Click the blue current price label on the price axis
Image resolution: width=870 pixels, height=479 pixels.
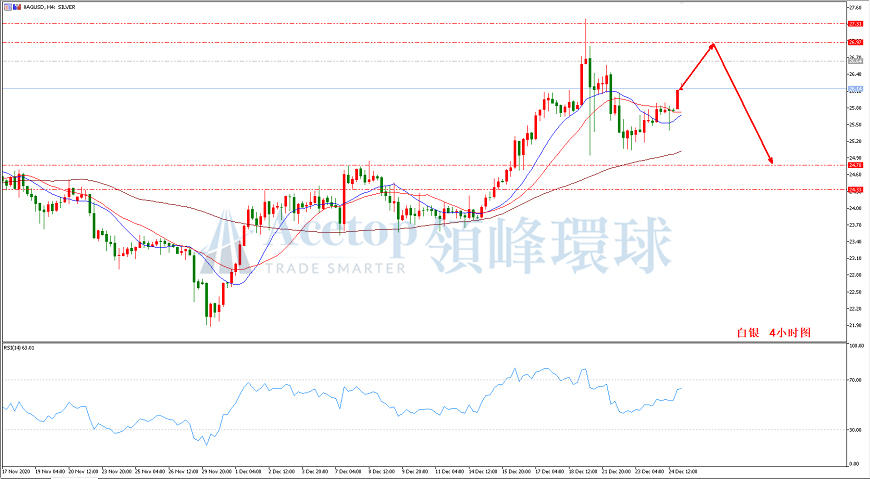855,89
